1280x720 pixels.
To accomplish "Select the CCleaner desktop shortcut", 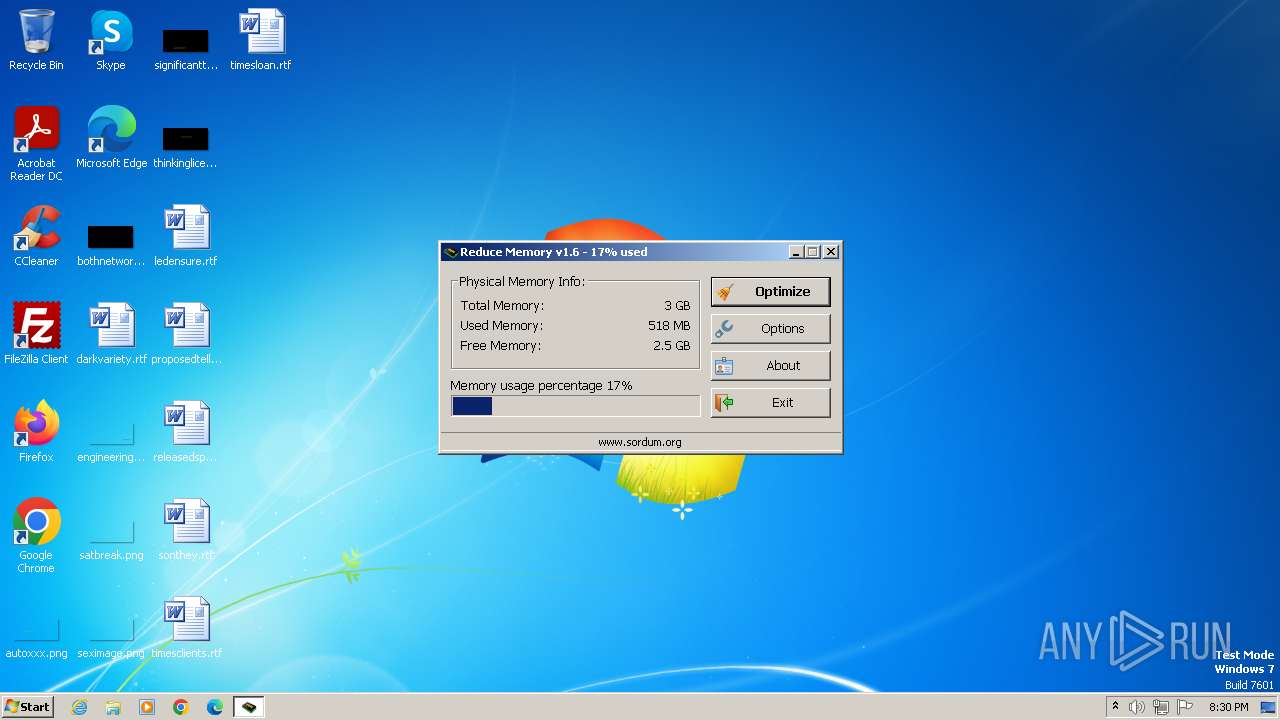I will tap(36, 236).
